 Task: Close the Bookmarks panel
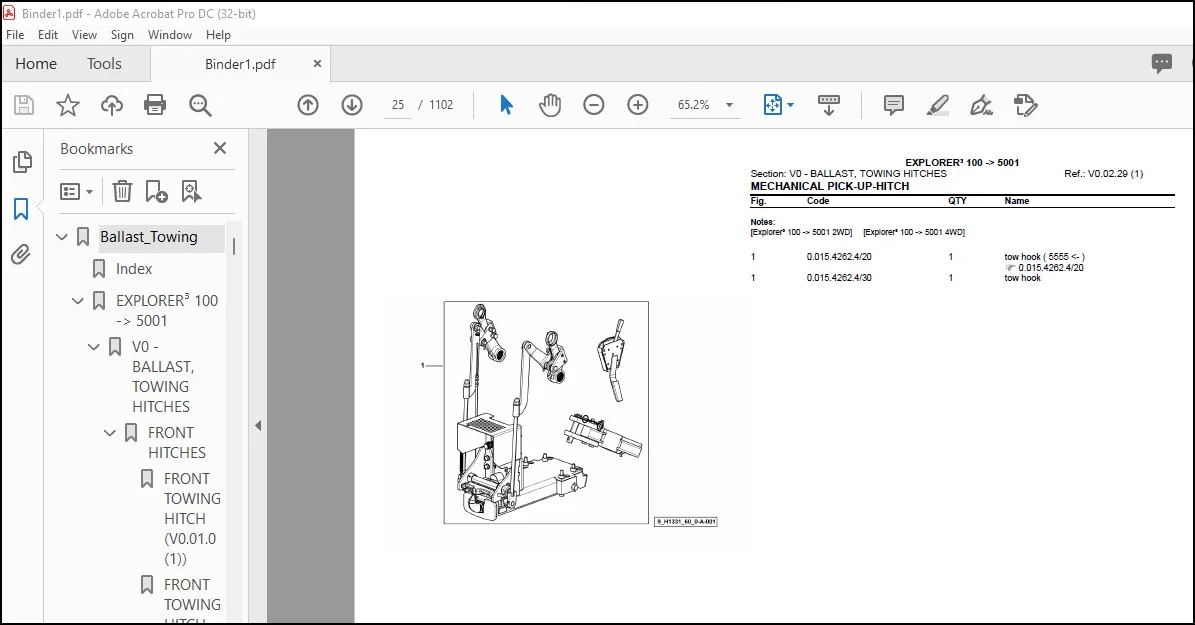(220, 148)
